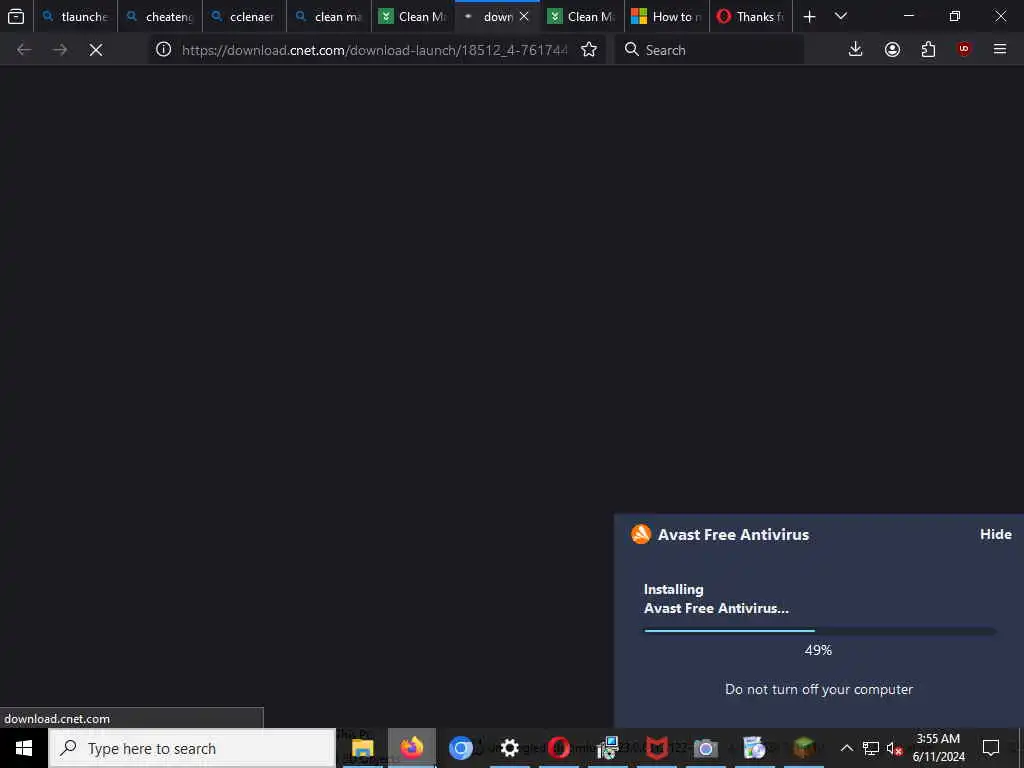
Task: Close the active 'down' tab
Action: 524,16
